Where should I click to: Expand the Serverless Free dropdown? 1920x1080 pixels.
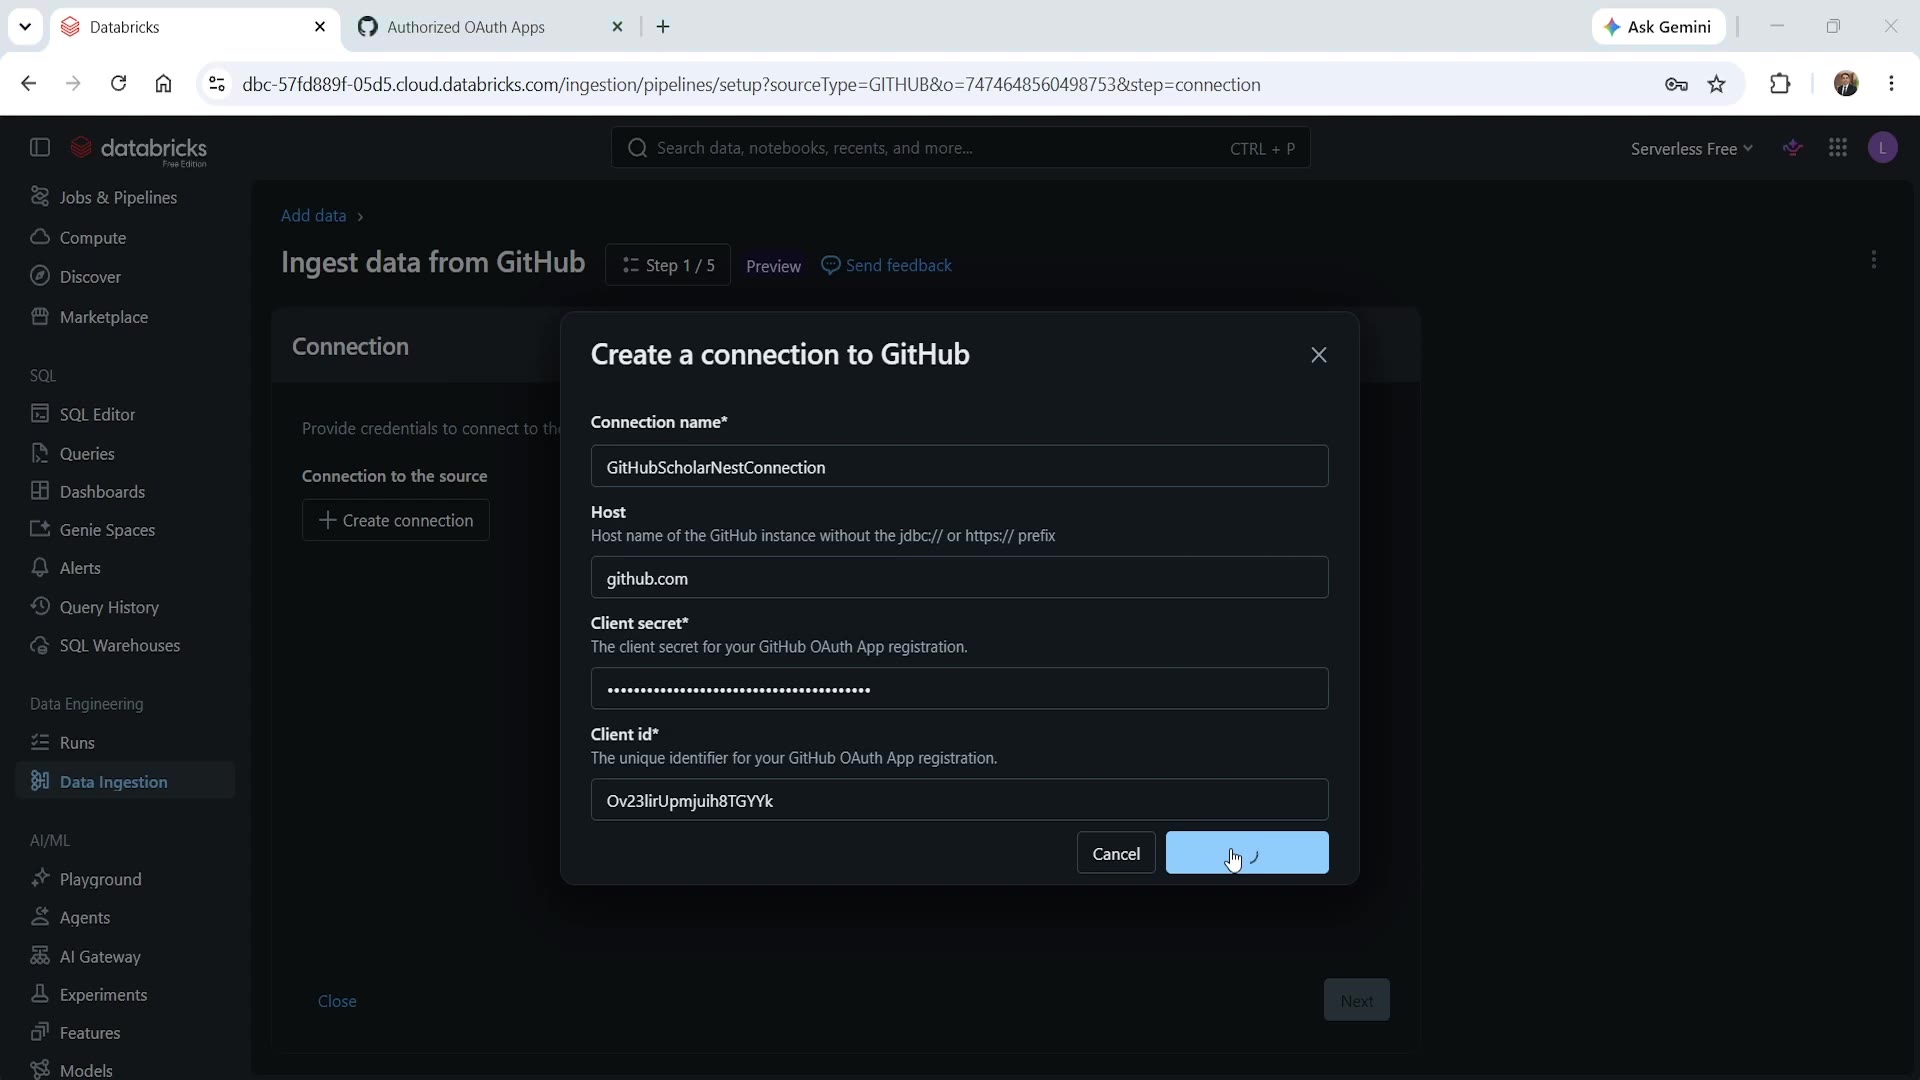click(x=1691, y=148)
